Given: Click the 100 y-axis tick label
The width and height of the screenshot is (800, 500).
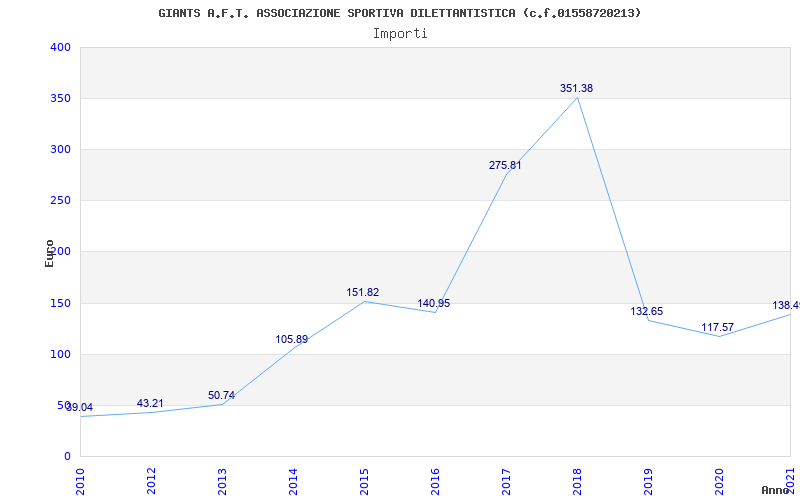Looking at the screenshot, I should tap(60, 354).
